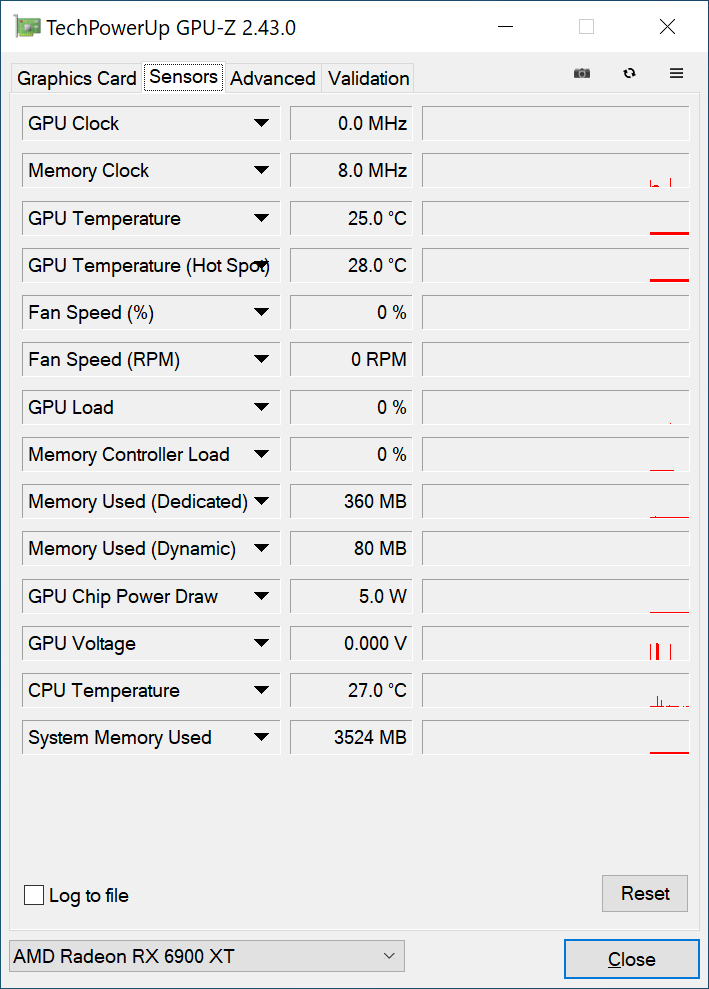The image size is (709, 989).
Task: Click the CPU Temperature value field
Action: point(351,691)
